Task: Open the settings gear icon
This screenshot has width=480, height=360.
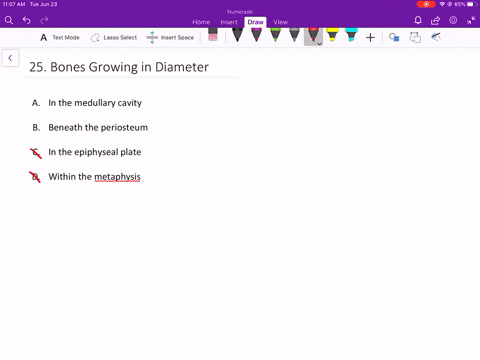Action: (x=453, y=20)
